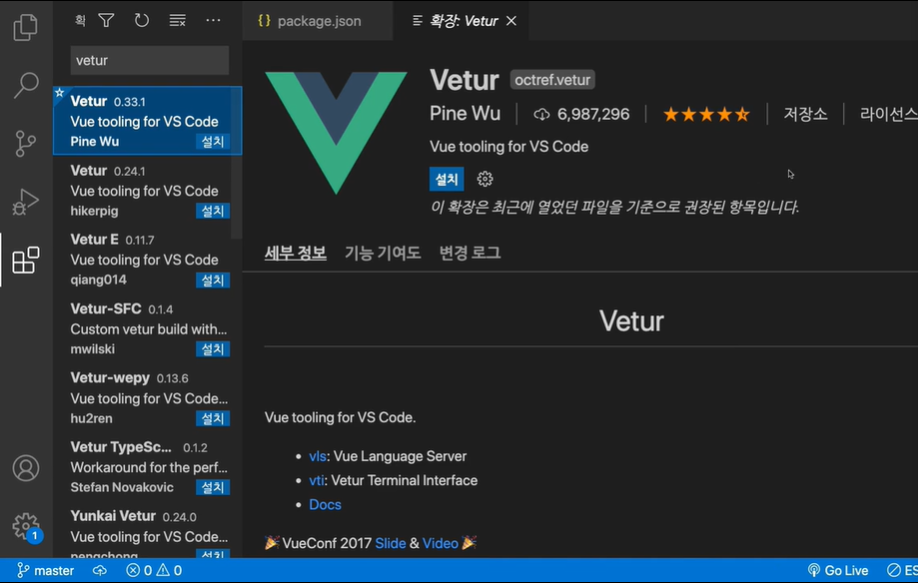
Task: Click the large Vetur logo image
Action: point(335,132)
